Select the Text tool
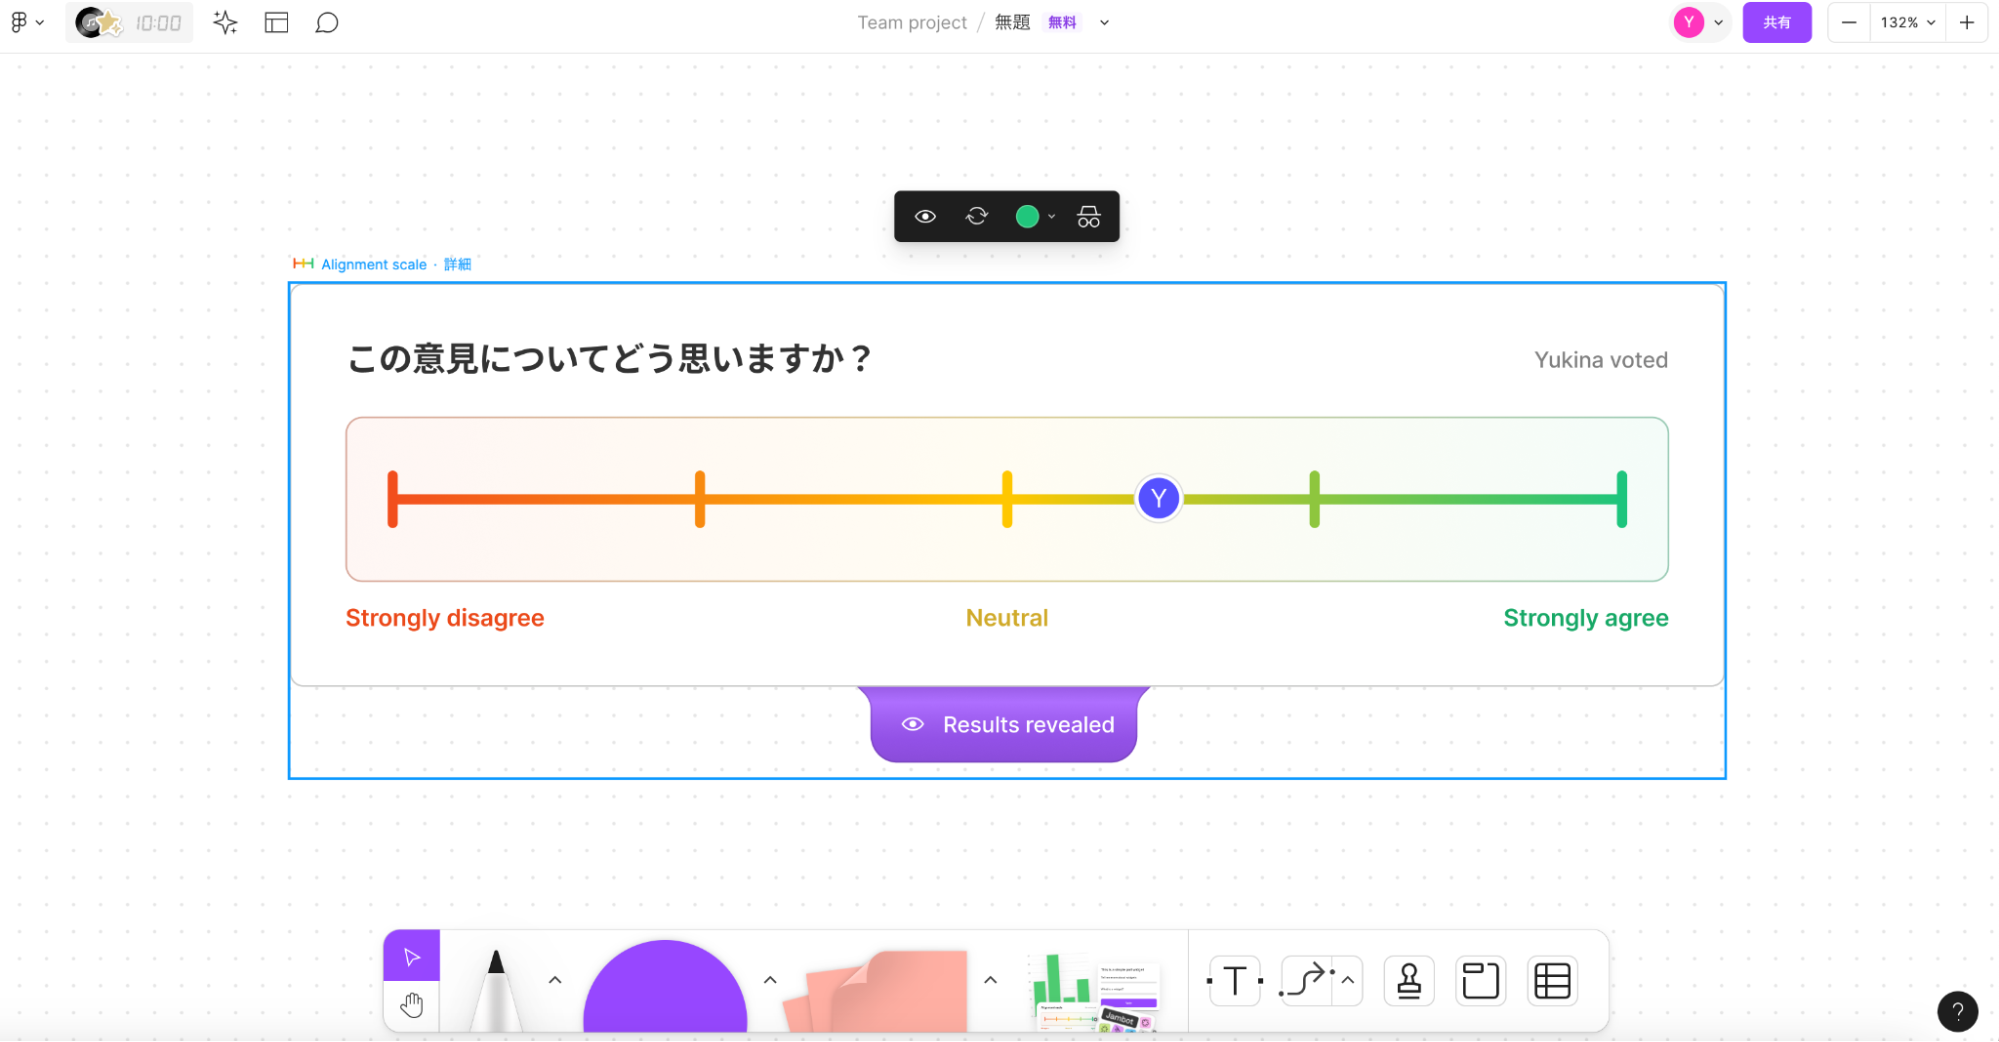This screenshot has width=1999, height=1042. pos(1235,981)
